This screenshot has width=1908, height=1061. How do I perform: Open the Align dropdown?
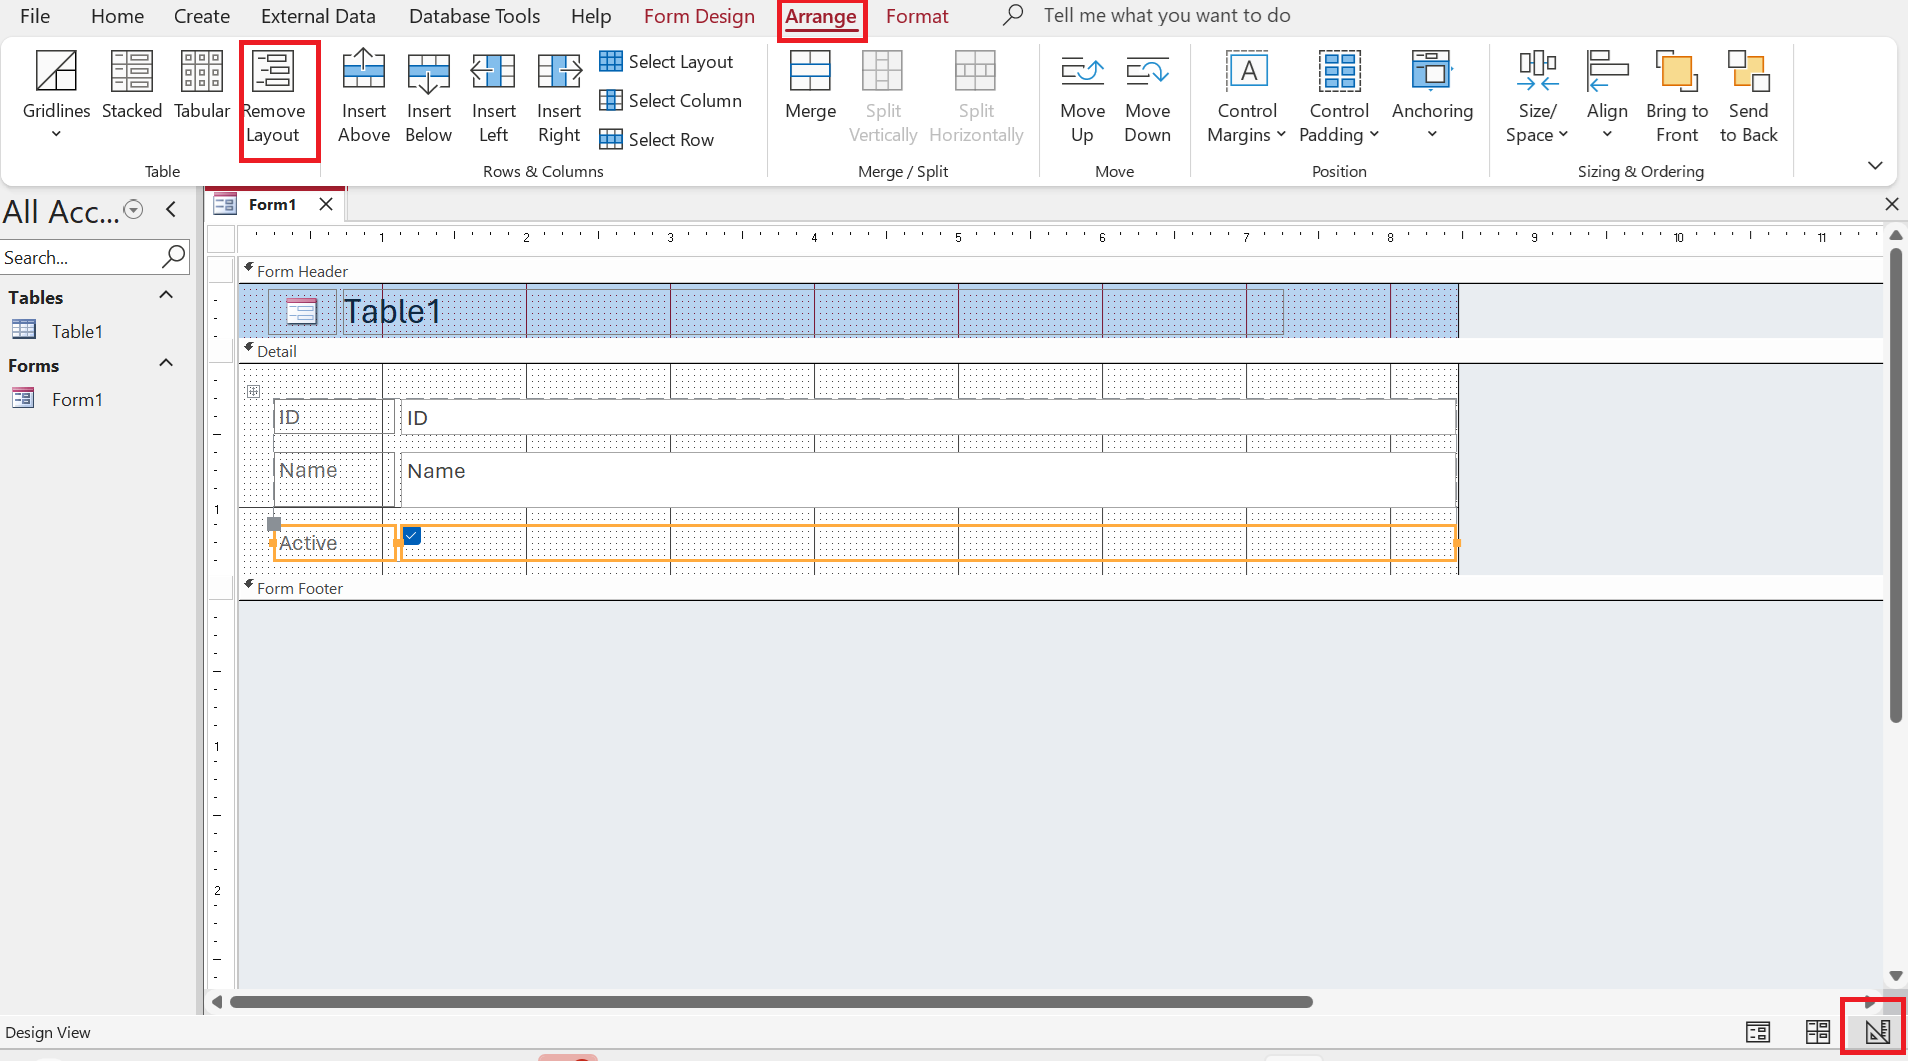1607,96
